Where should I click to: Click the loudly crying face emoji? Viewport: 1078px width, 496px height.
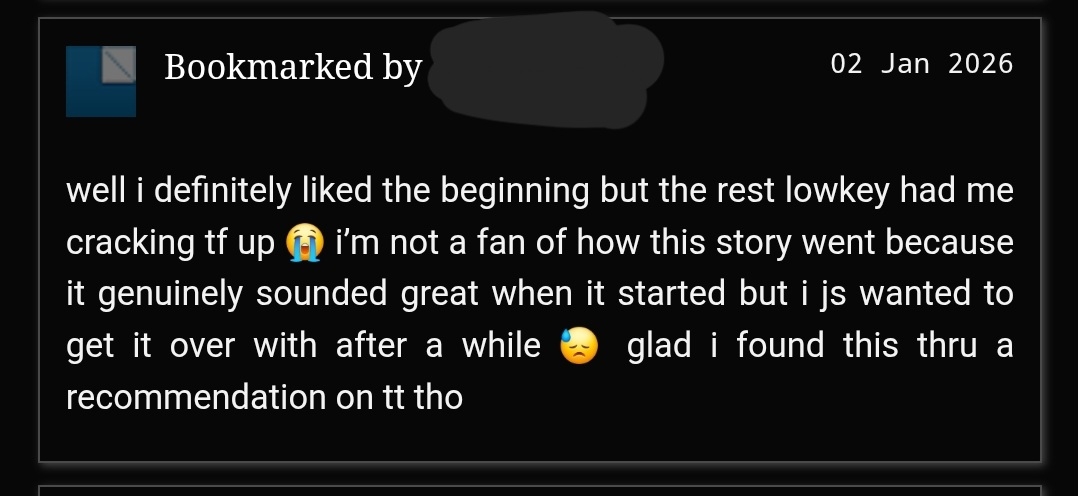point(305,243)
